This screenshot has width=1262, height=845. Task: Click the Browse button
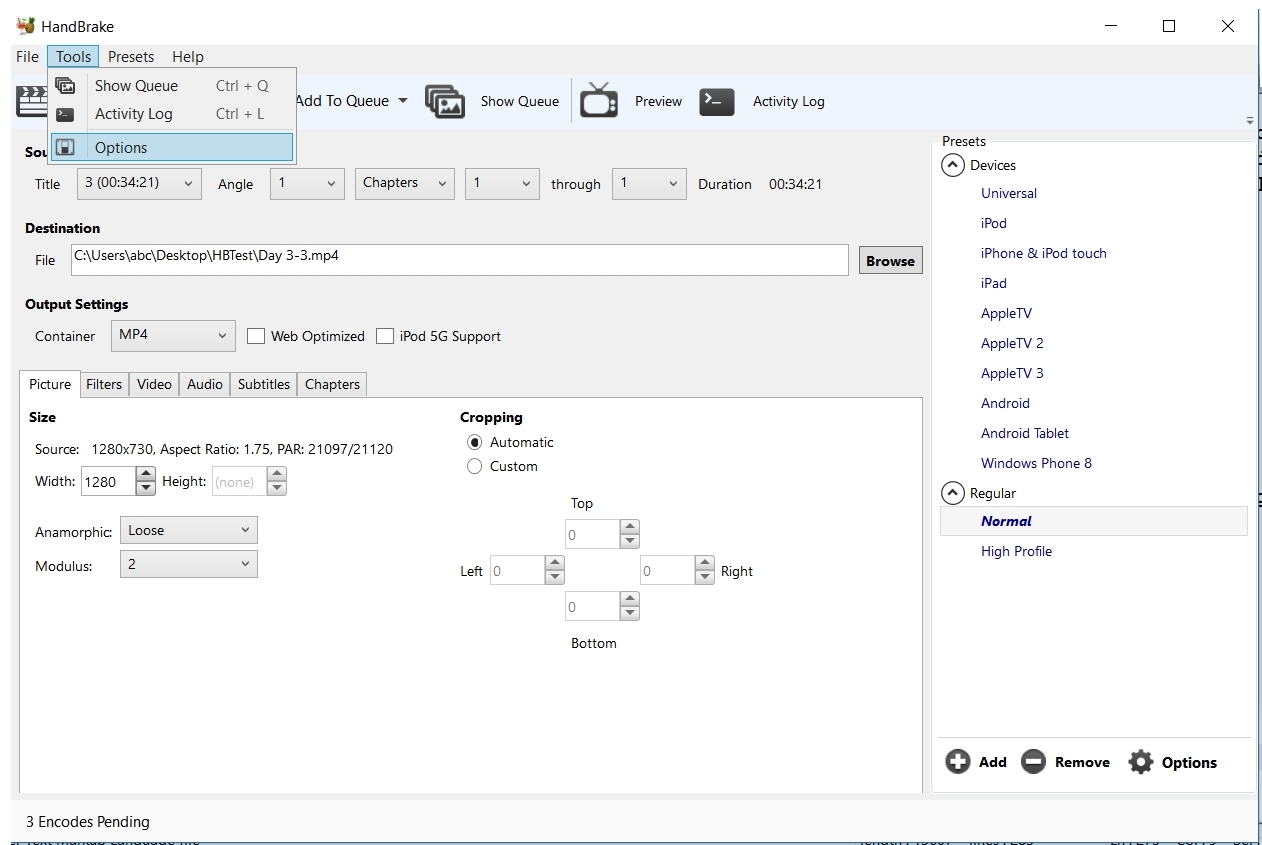(x=890, y=261)
